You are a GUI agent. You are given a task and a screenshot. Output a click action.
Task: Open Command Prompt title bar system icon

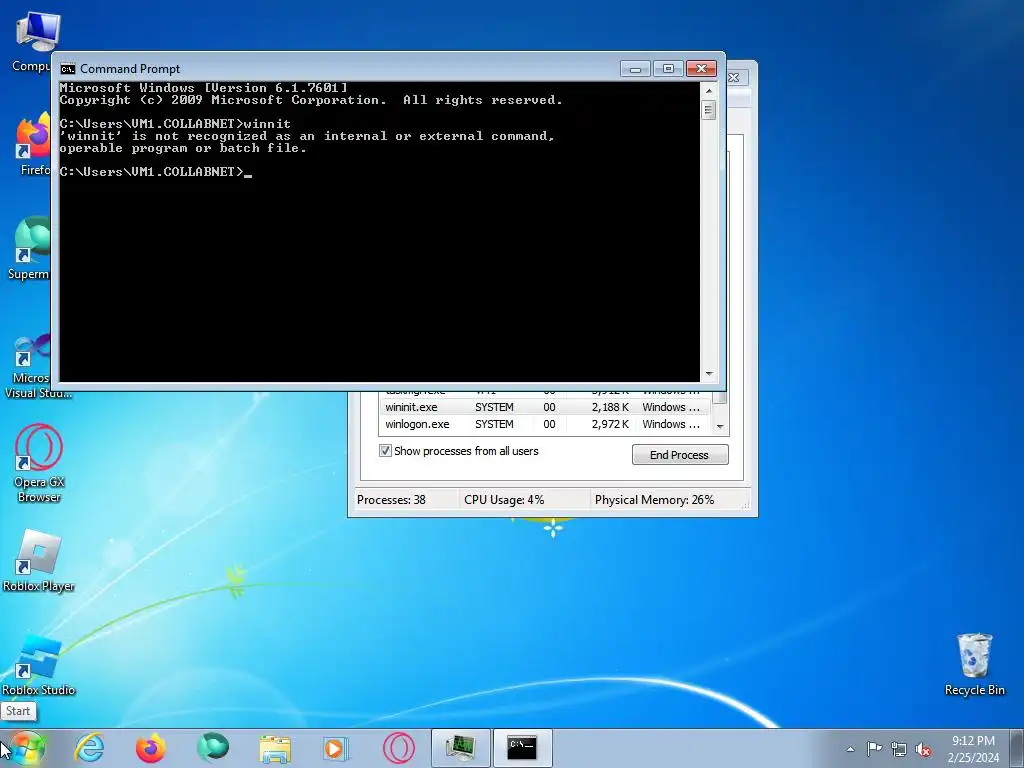click(x=67, y=69)
